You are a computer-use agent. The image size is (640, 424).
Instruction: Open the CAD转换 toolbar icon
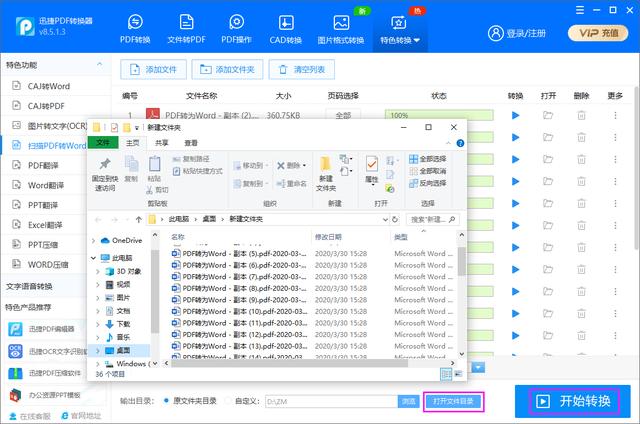(x=286, y=29)
